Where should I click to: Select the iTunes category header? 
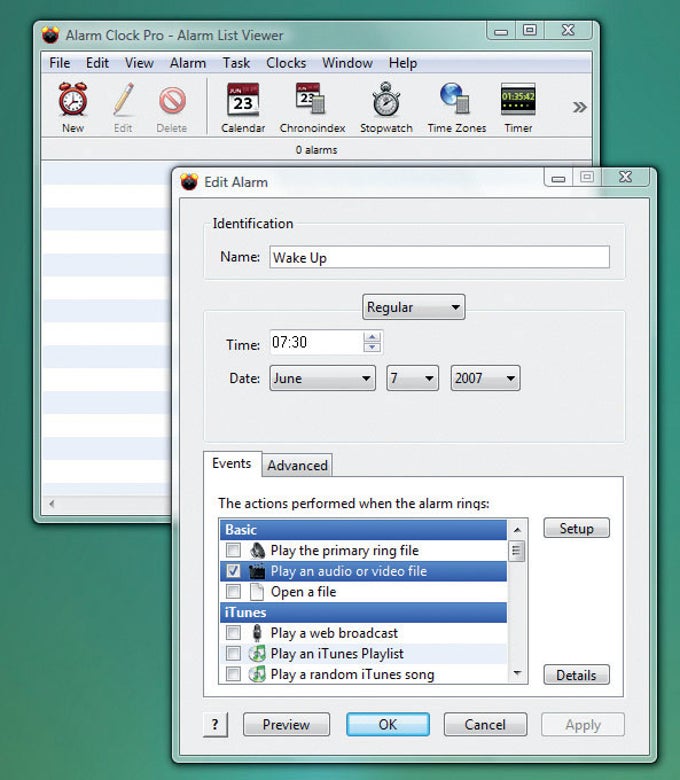tap(363, 612)
